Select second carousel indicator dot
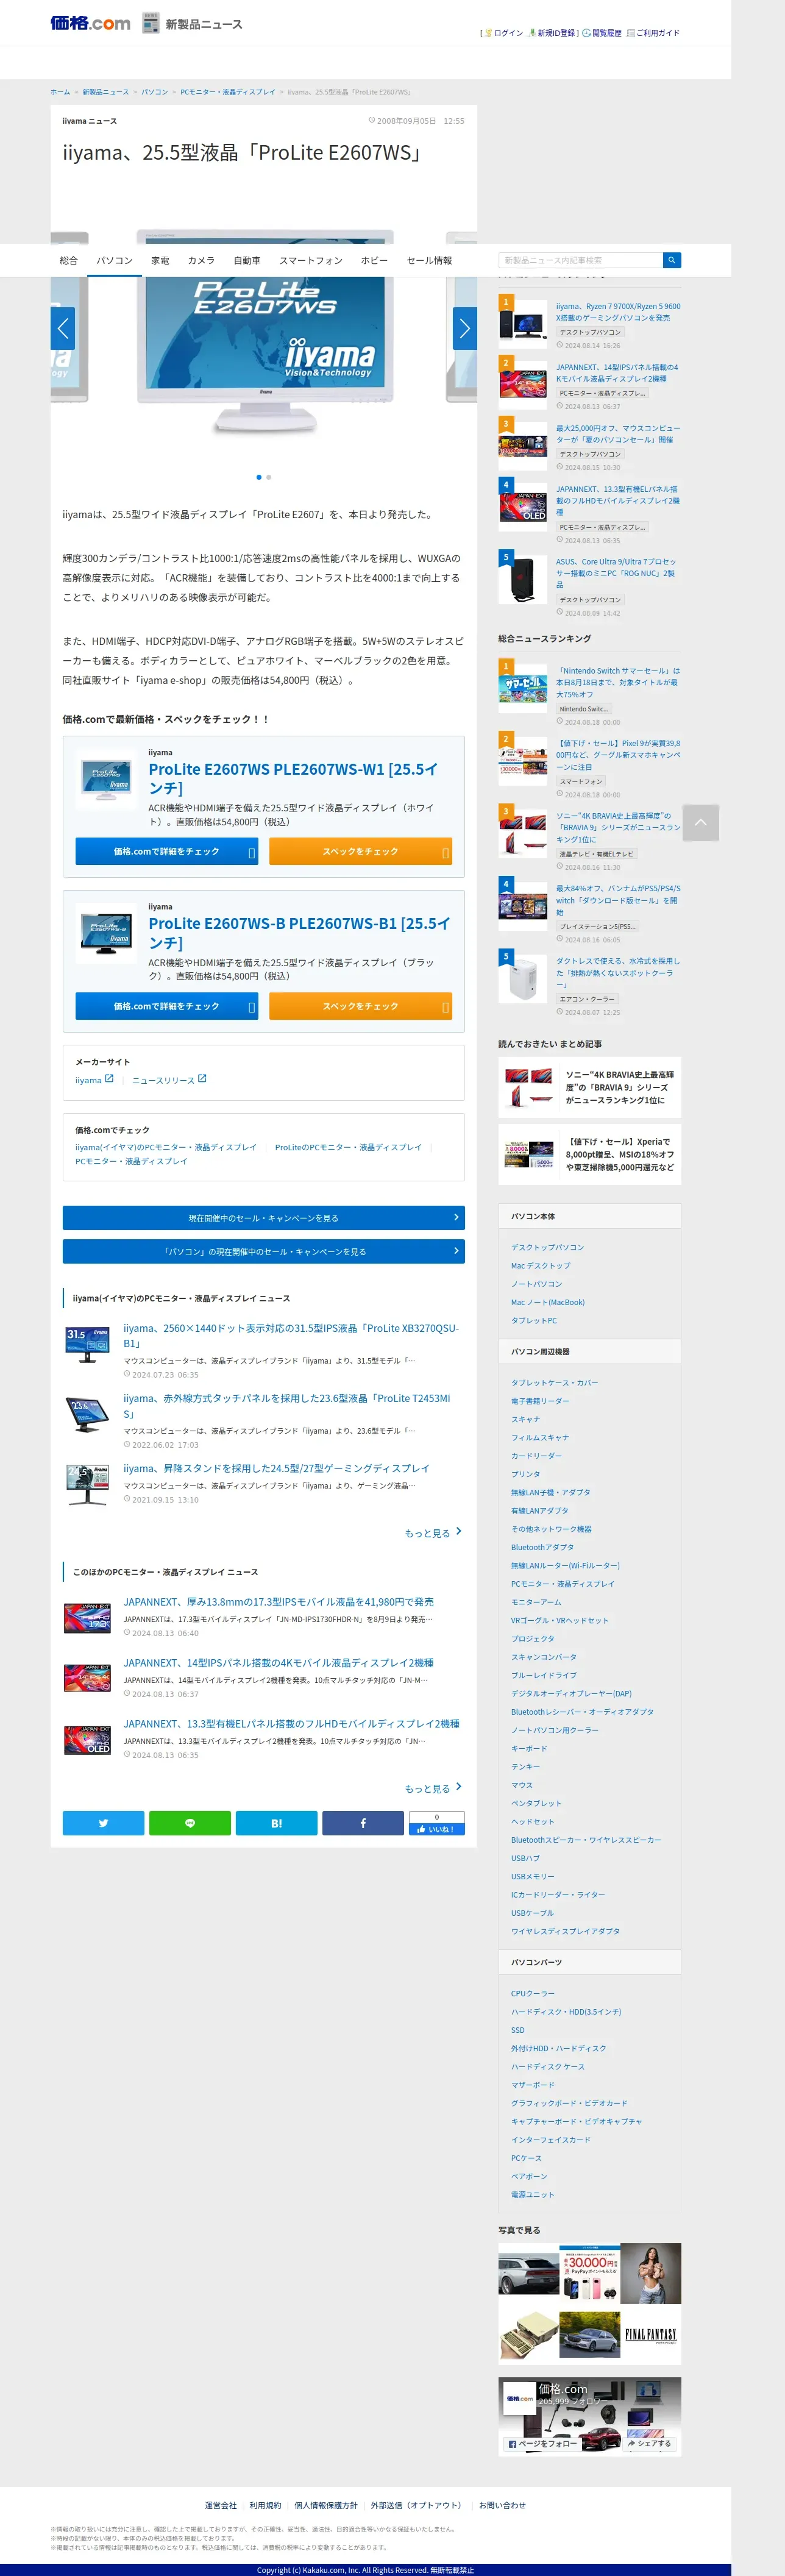This screenshot has width=785, height=2576. (x=268, y=477)
